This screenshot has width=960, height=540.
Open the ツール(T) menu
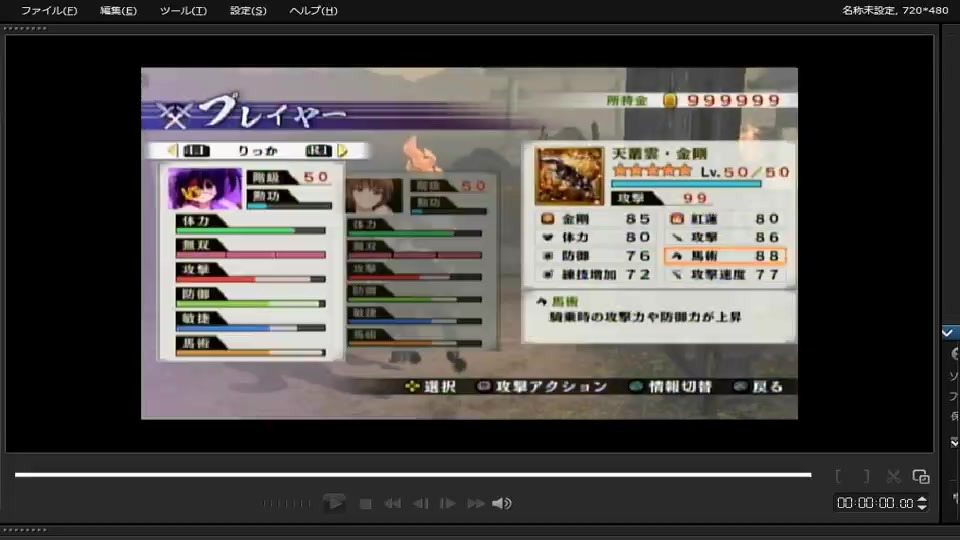[x=183, y=10]
